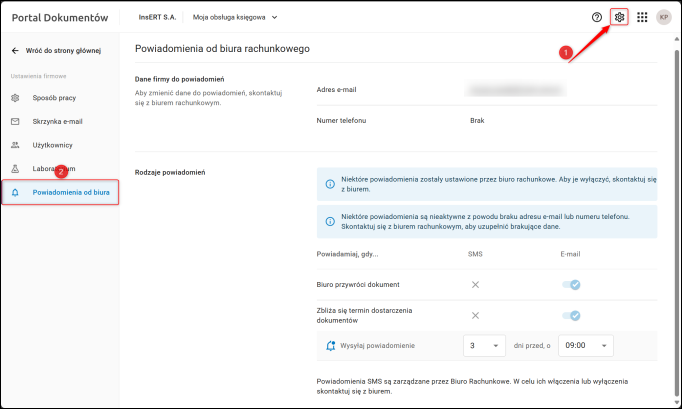Open the KP user avatar menu
The height and width of the screenshot is (409, 682).
point(663,17)
